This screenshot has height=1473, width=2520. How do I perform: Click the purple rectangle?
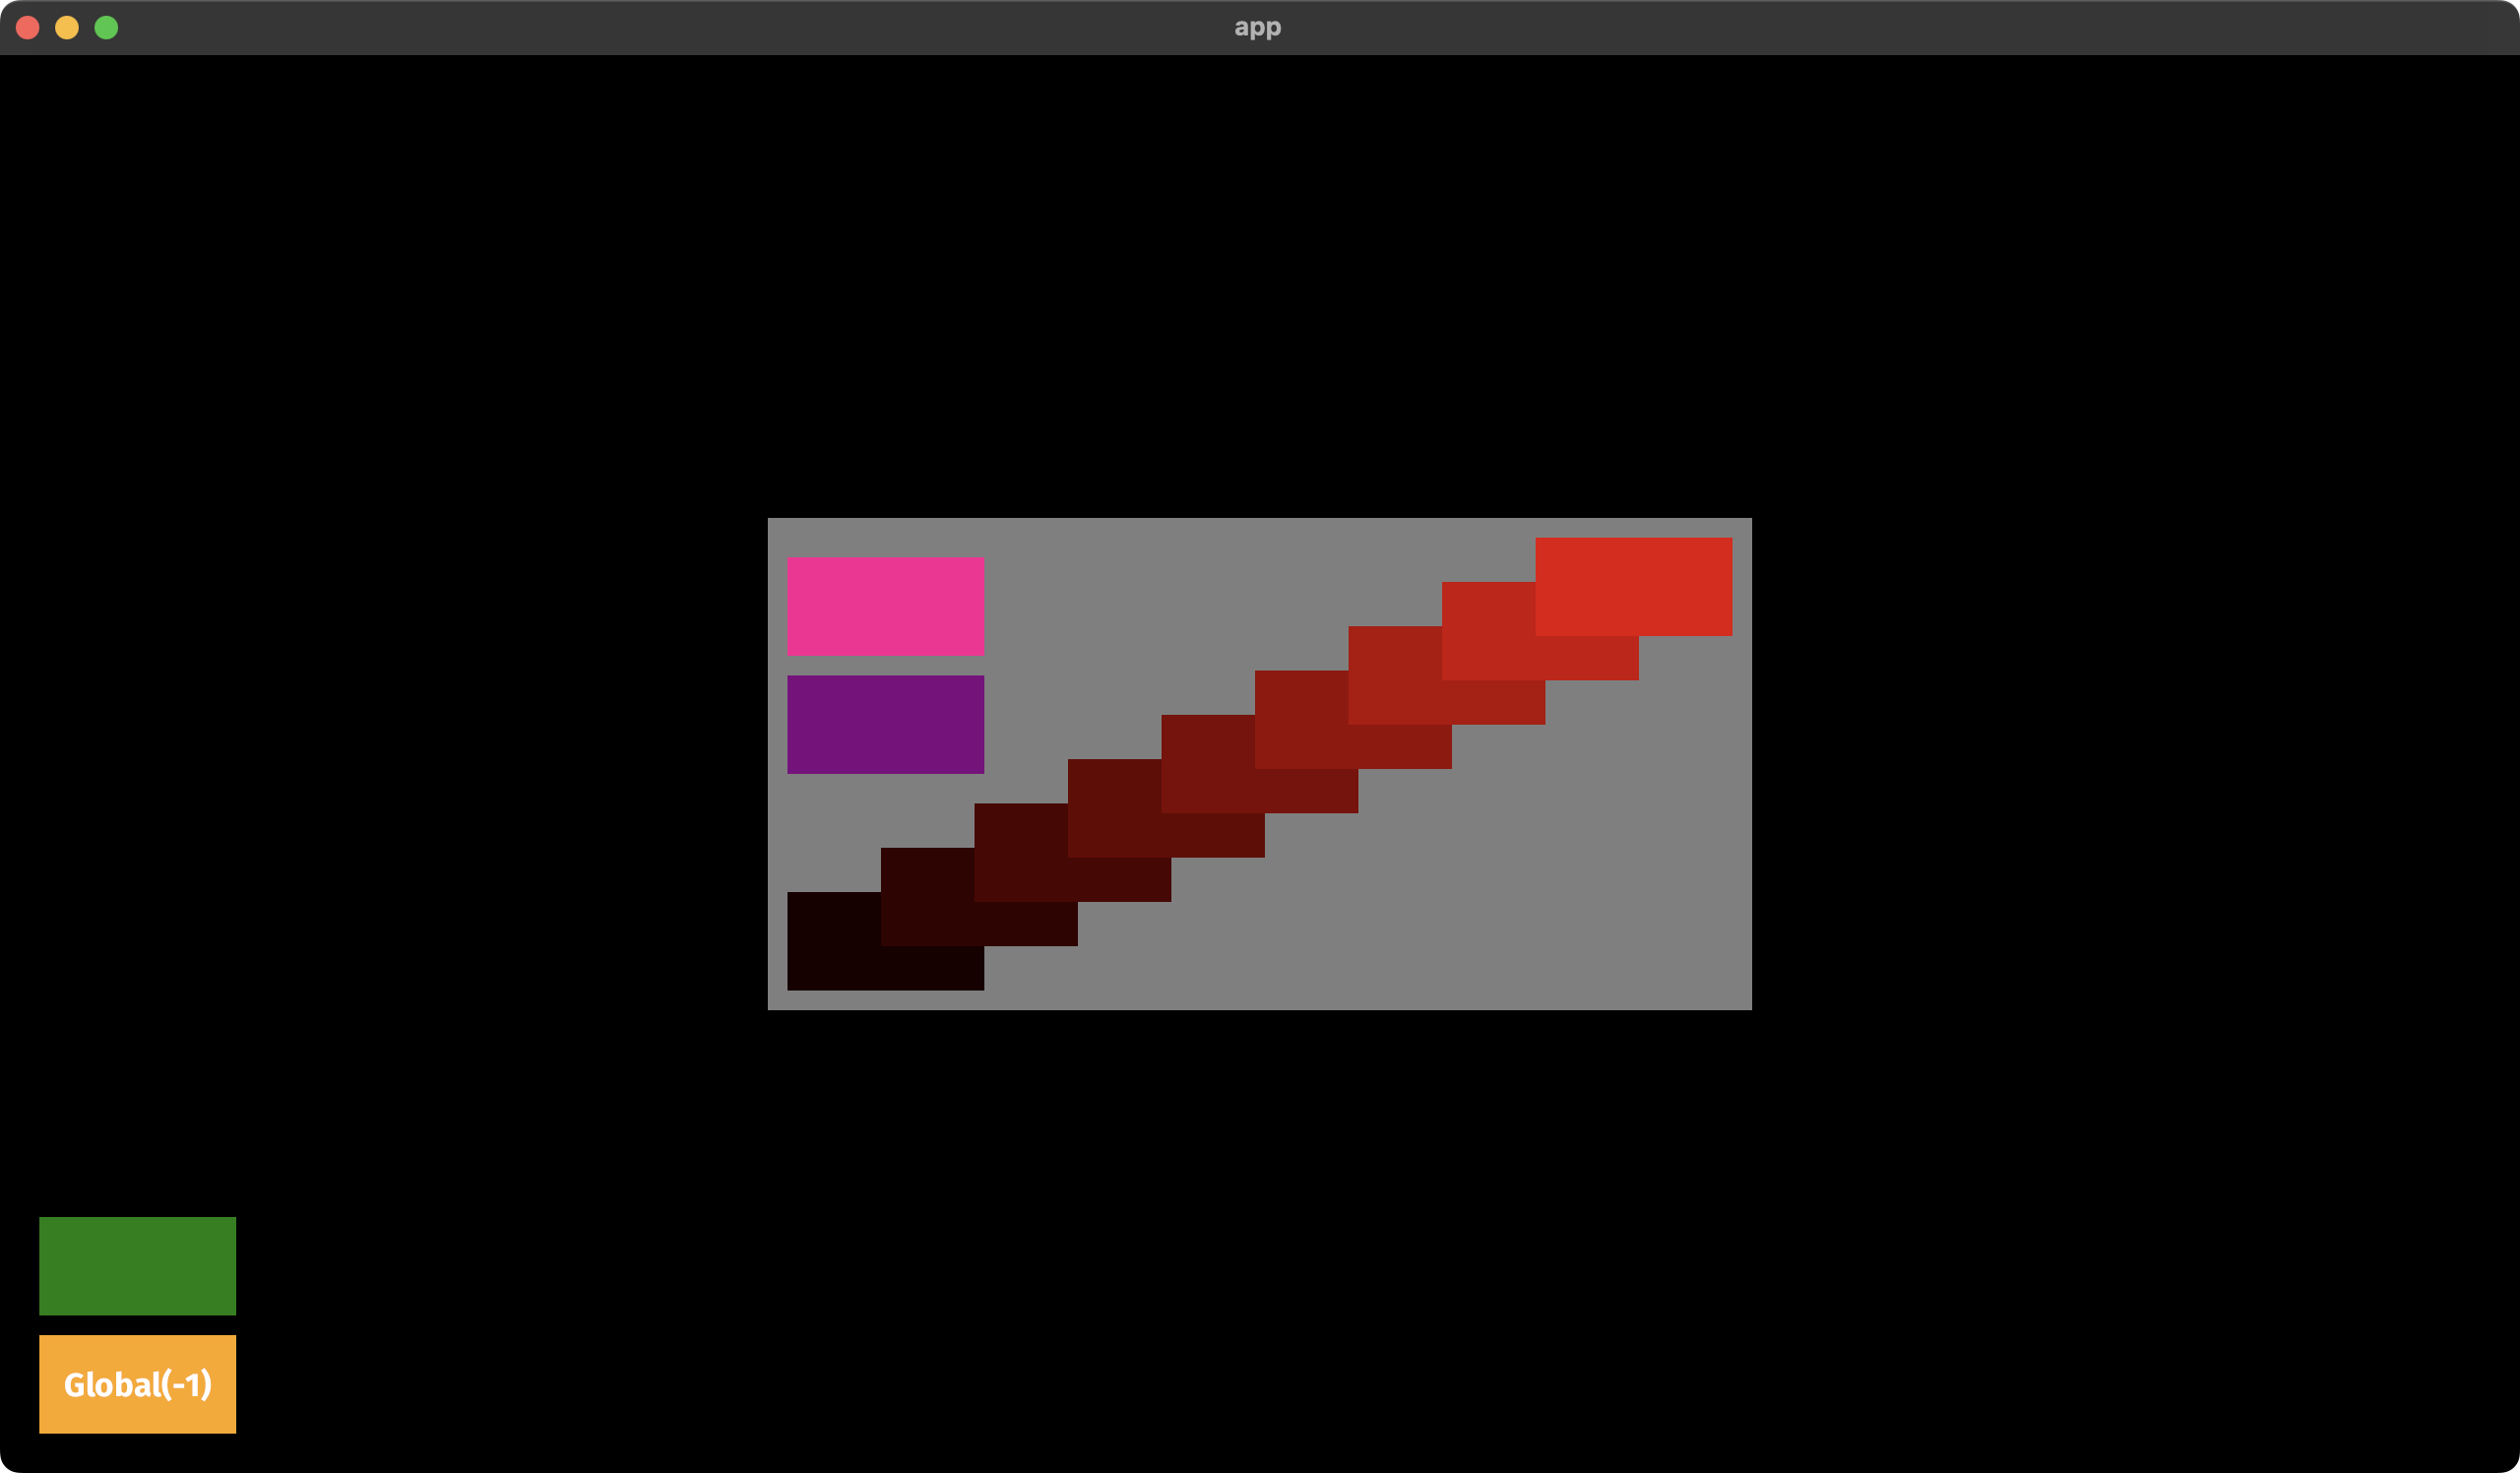885,724
